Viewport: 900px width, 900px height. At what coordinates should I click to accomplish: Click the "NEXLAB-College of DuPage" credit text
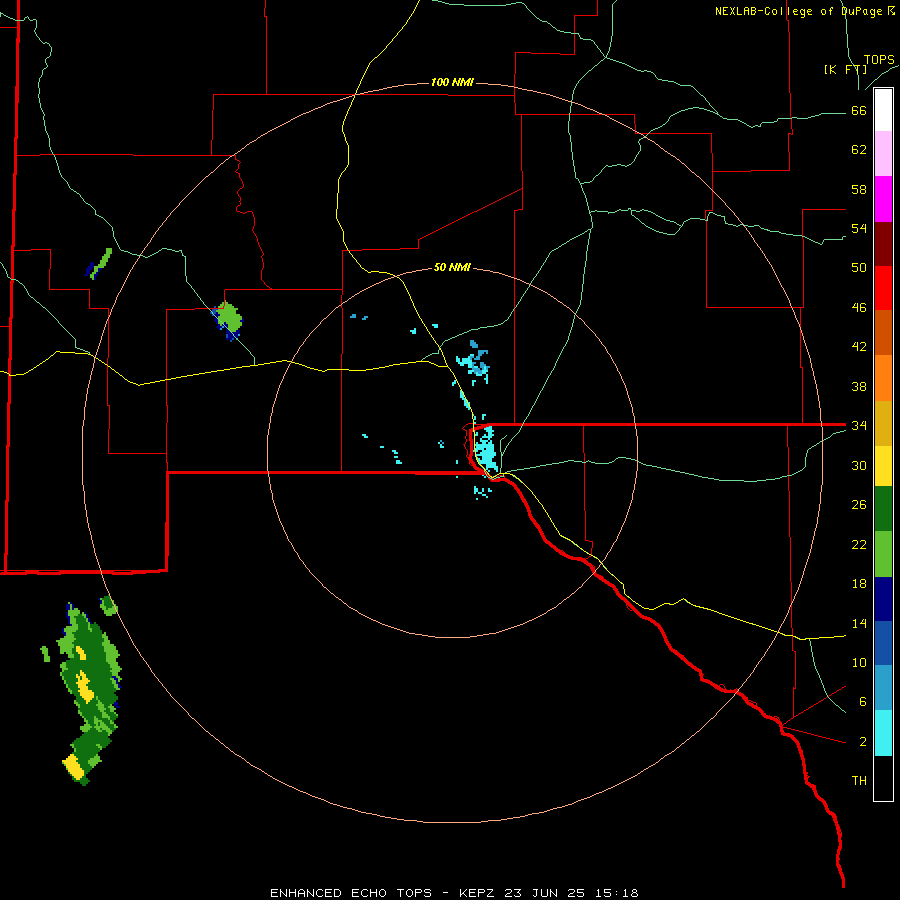coord(798,11)
